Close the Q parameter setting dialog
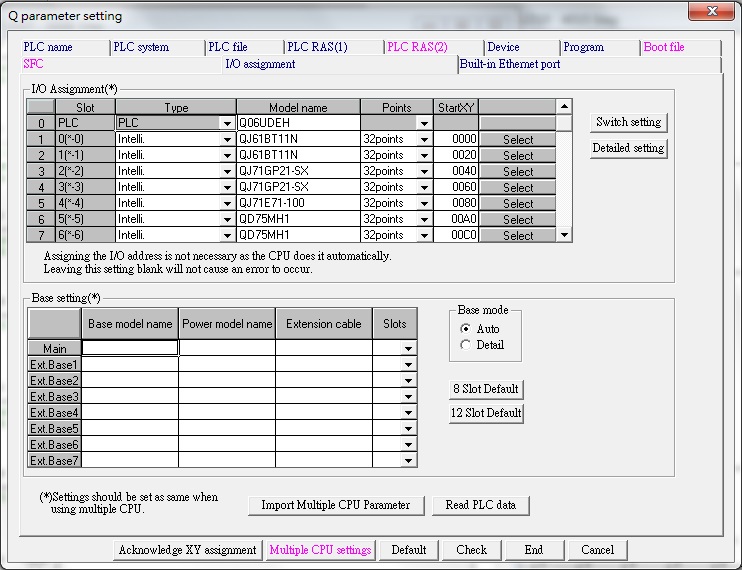This screenshot has width=742, height=570. point(711,13)
